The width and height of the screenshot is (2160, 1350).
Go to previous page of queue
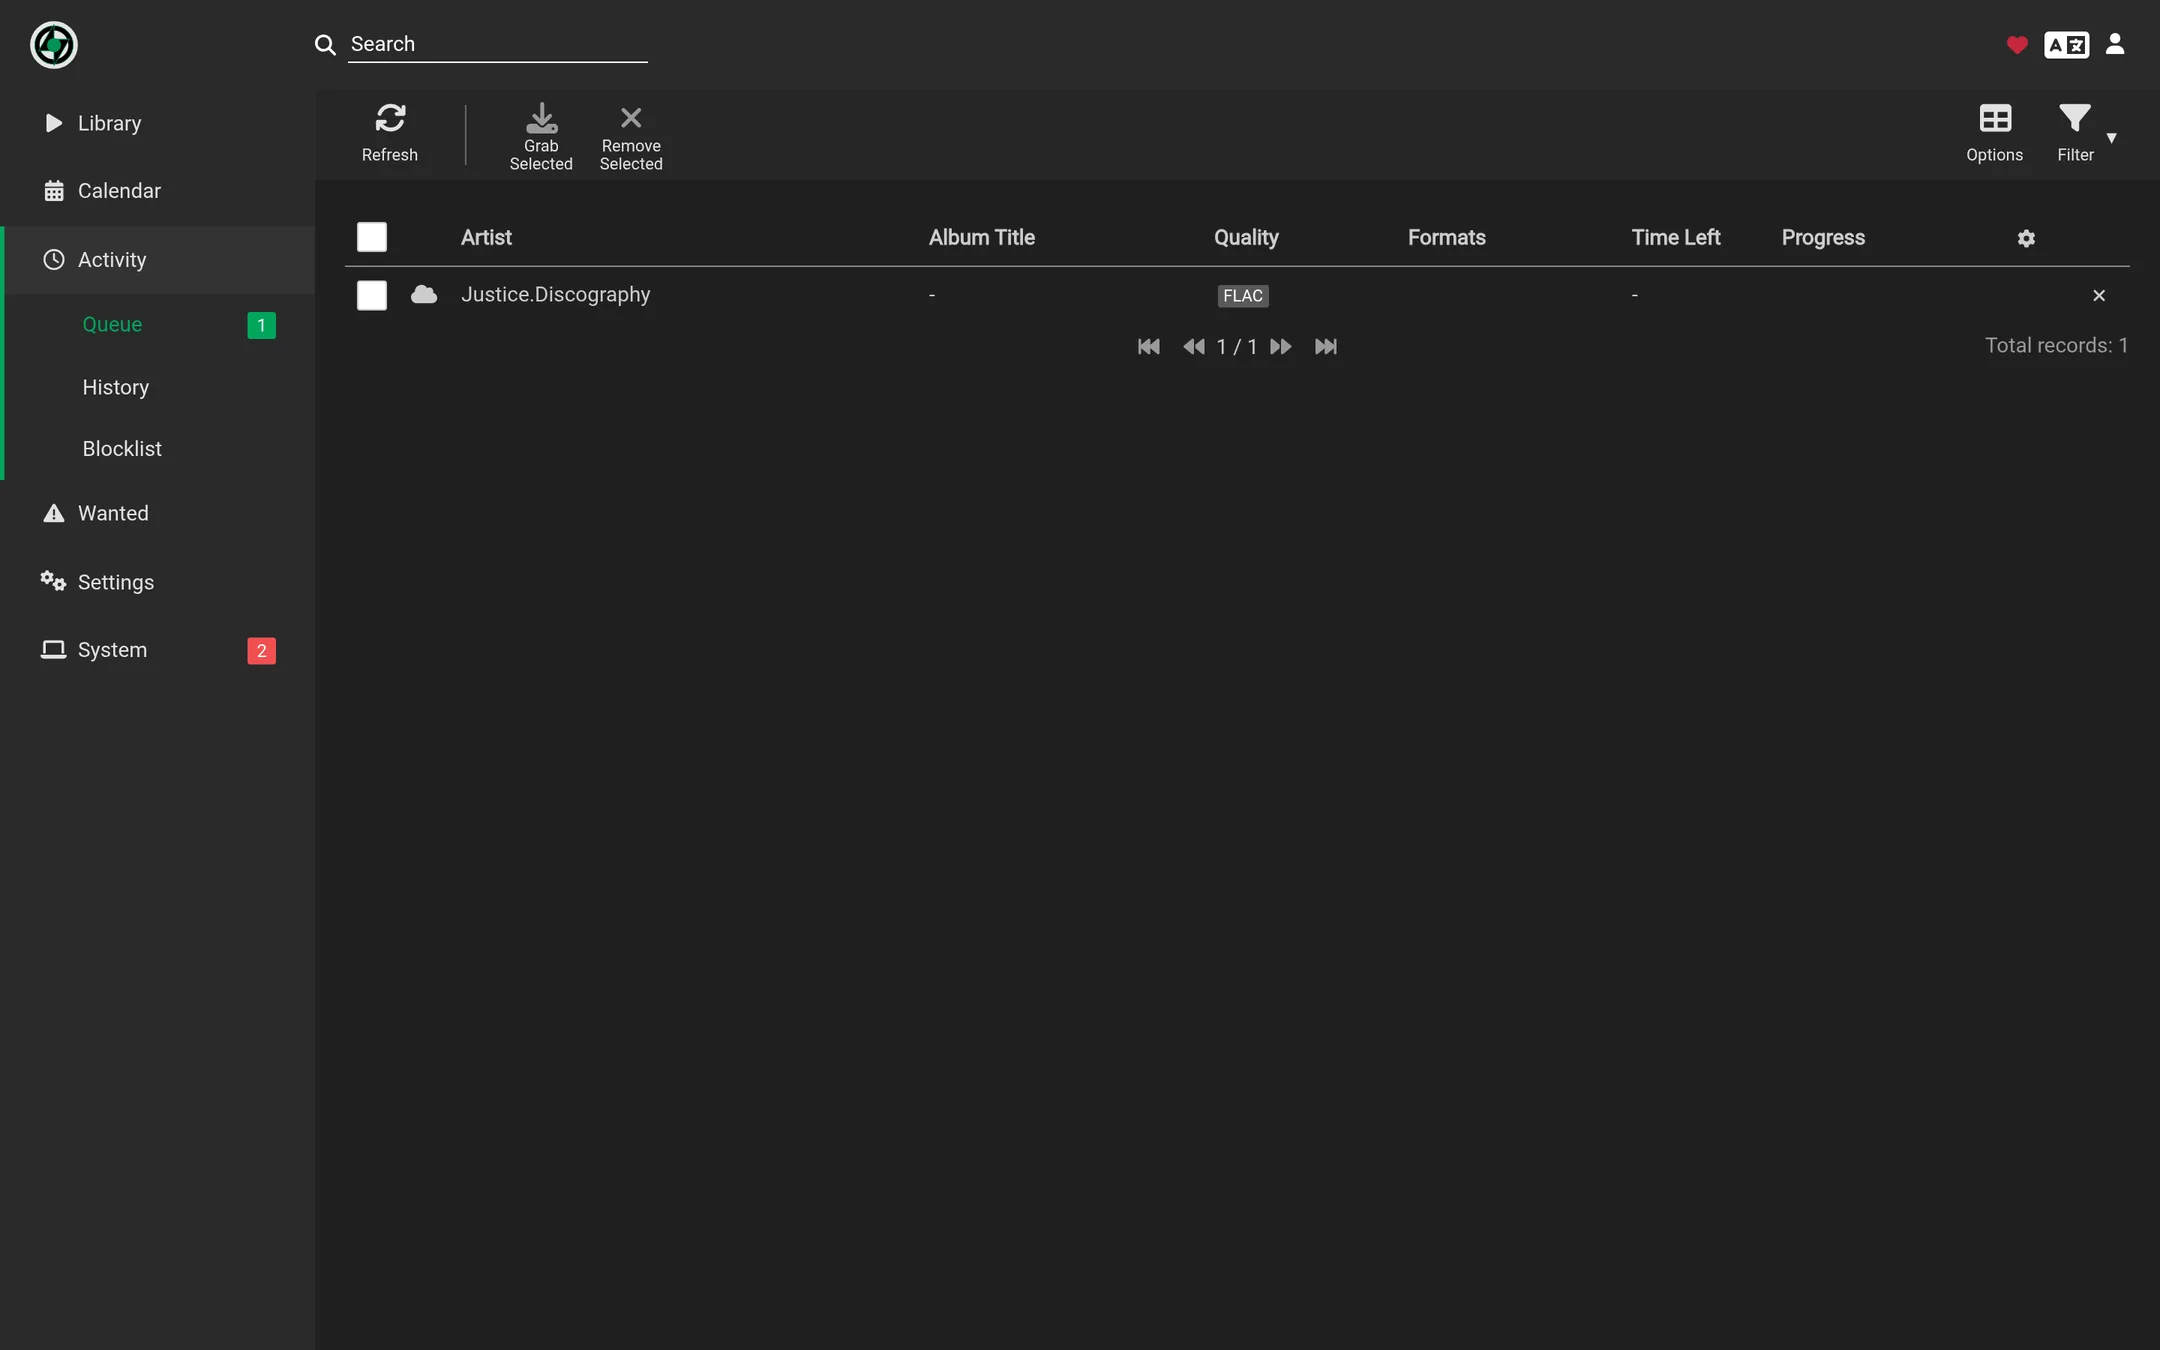[1194, 347]
